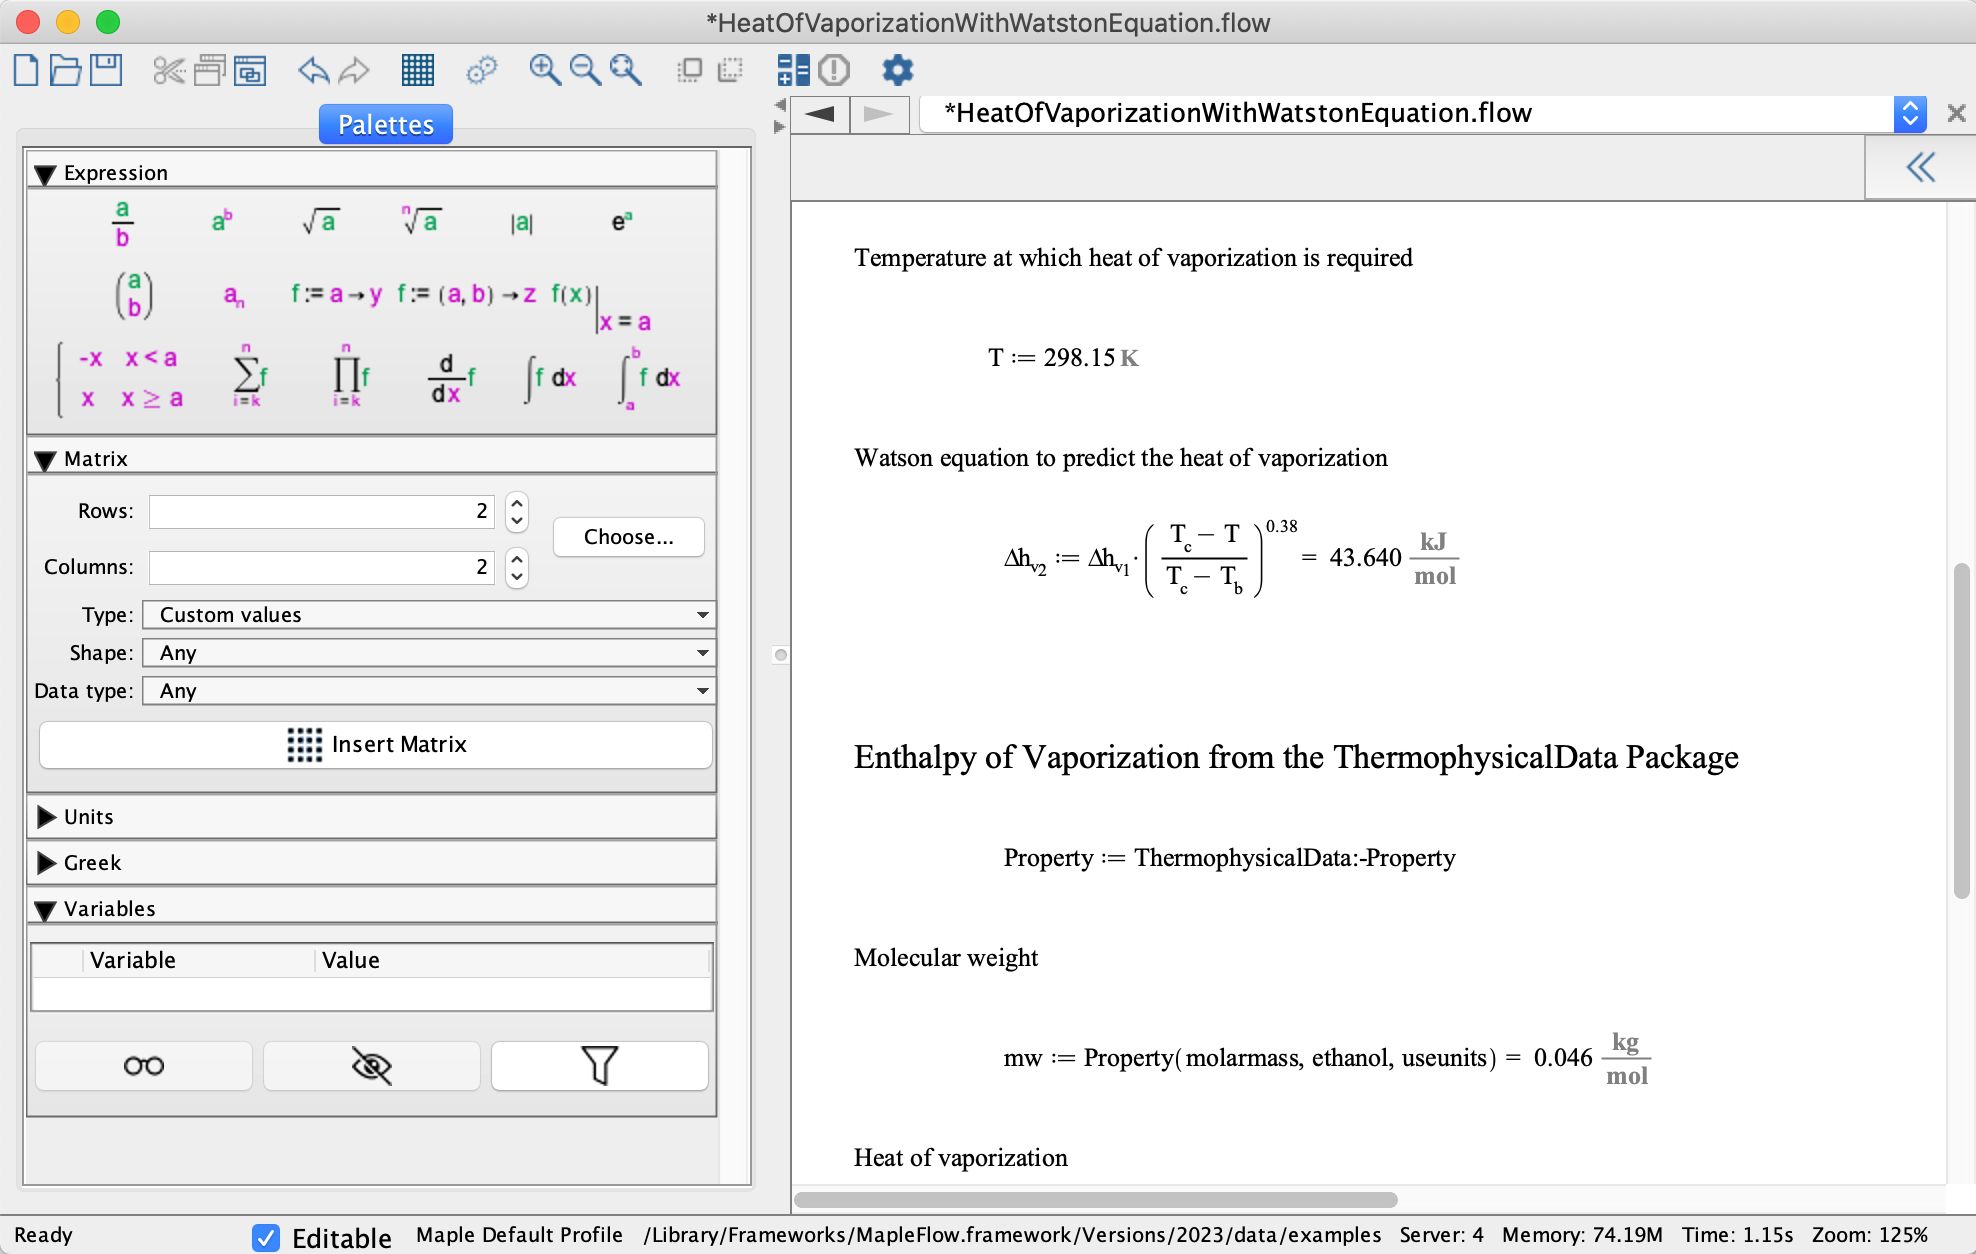The width and height of the screenshot is (1976, 1254).
Task: Collapse the Expression palette section
Action: click(x=44, y=172)
